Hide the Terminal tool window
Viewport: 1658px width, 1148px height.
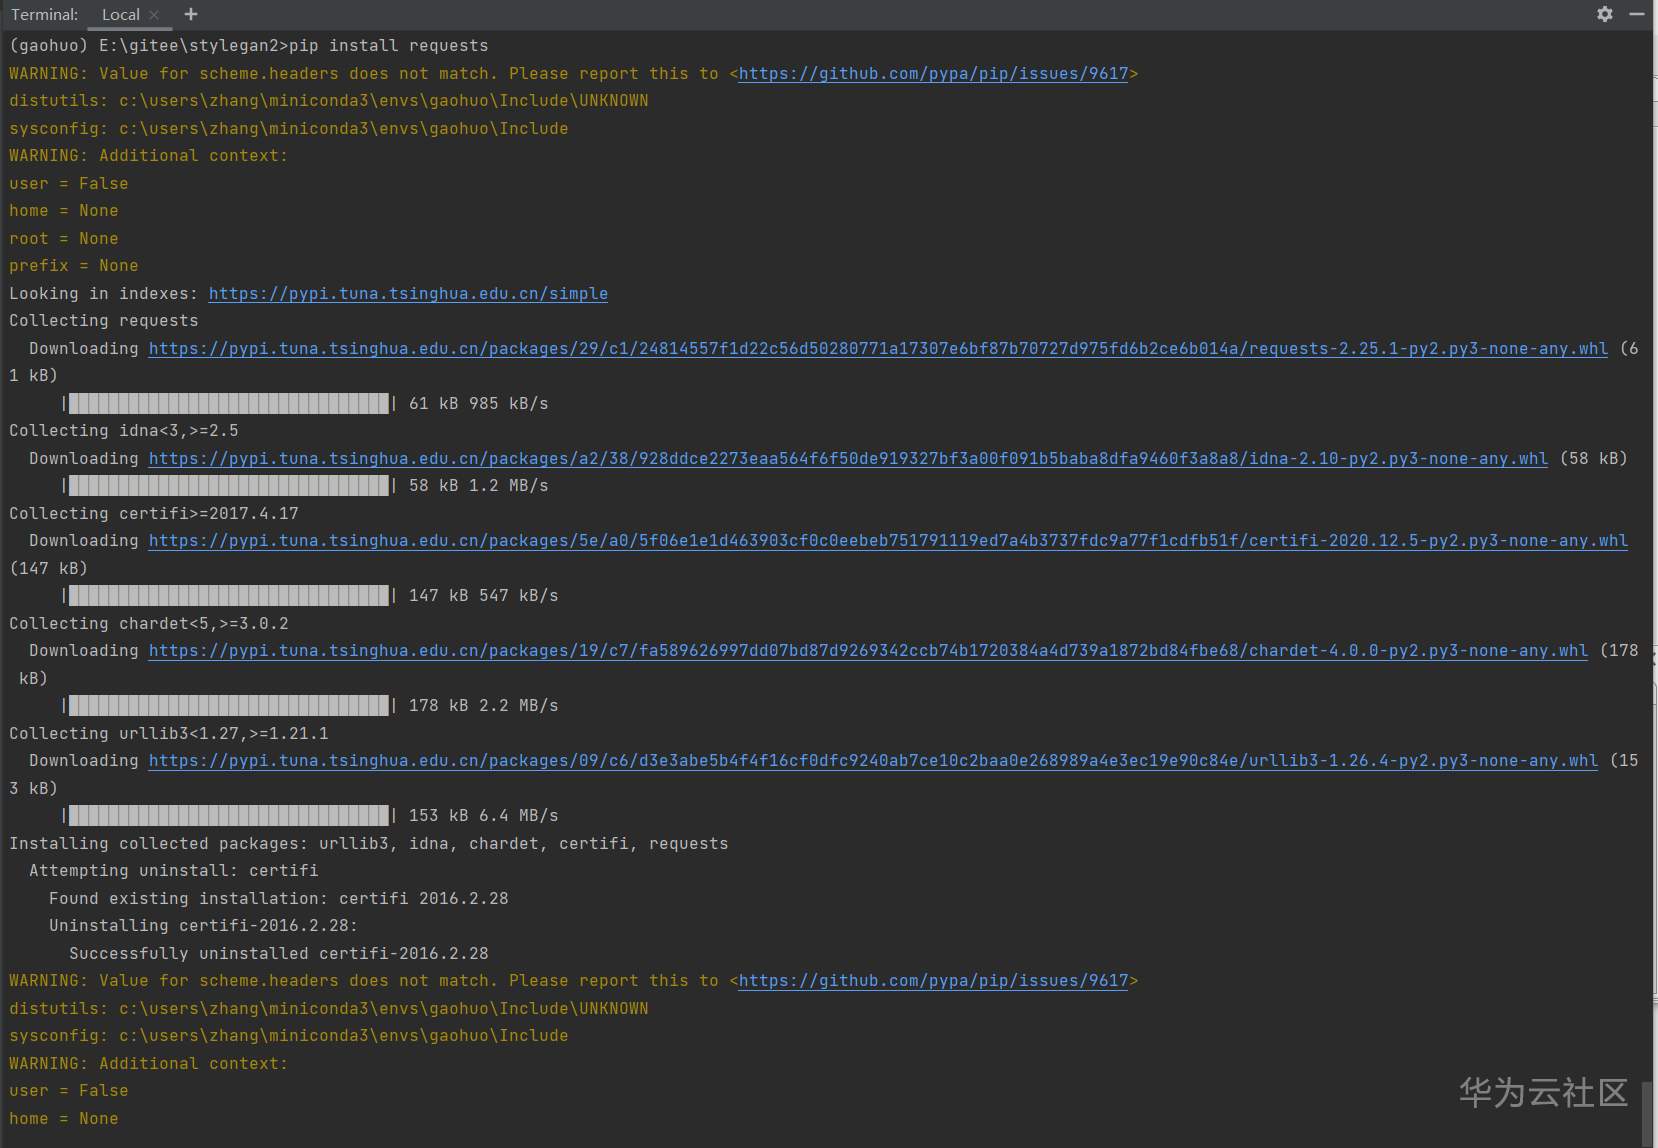(x=1636, y=14)
